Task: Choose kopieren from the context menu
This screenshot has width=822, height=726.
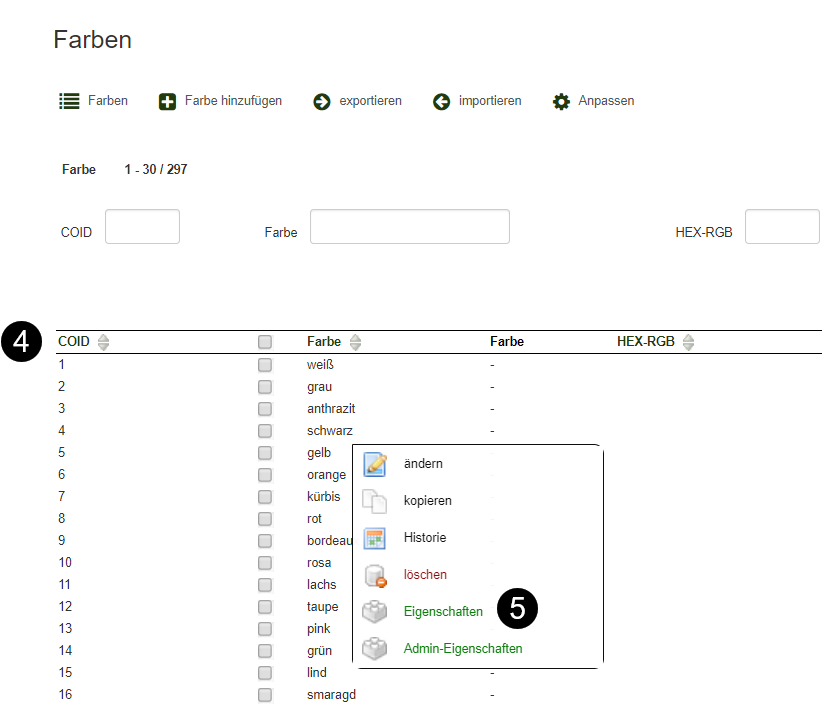Action: click(427, 501)
